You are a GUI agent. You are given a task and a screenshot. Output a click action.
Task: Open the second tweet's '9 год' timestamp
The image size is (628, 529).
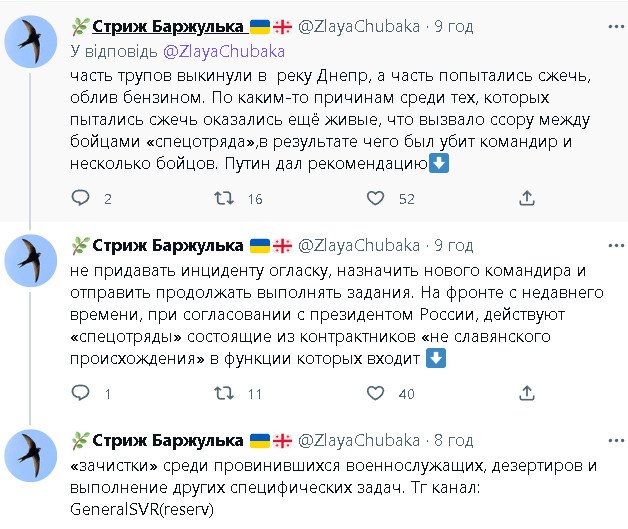click(450, 246)
